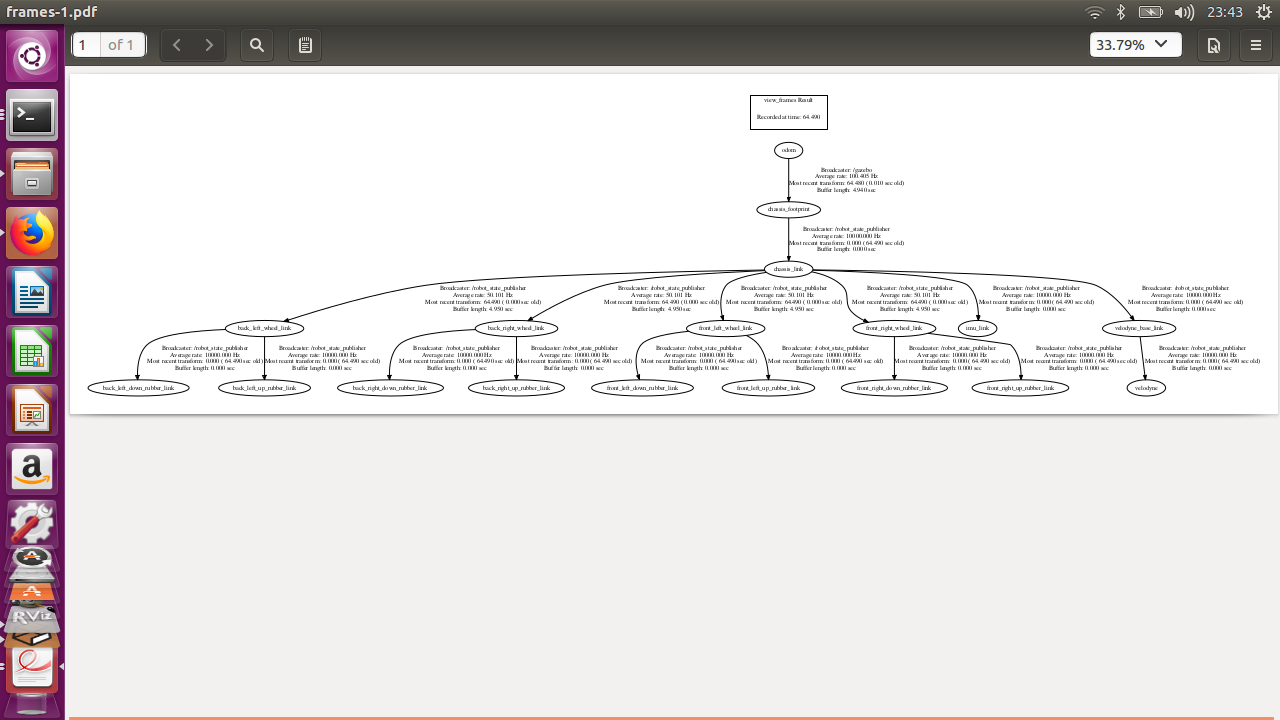Click the back_left_wheel_link node

(264, 327)
